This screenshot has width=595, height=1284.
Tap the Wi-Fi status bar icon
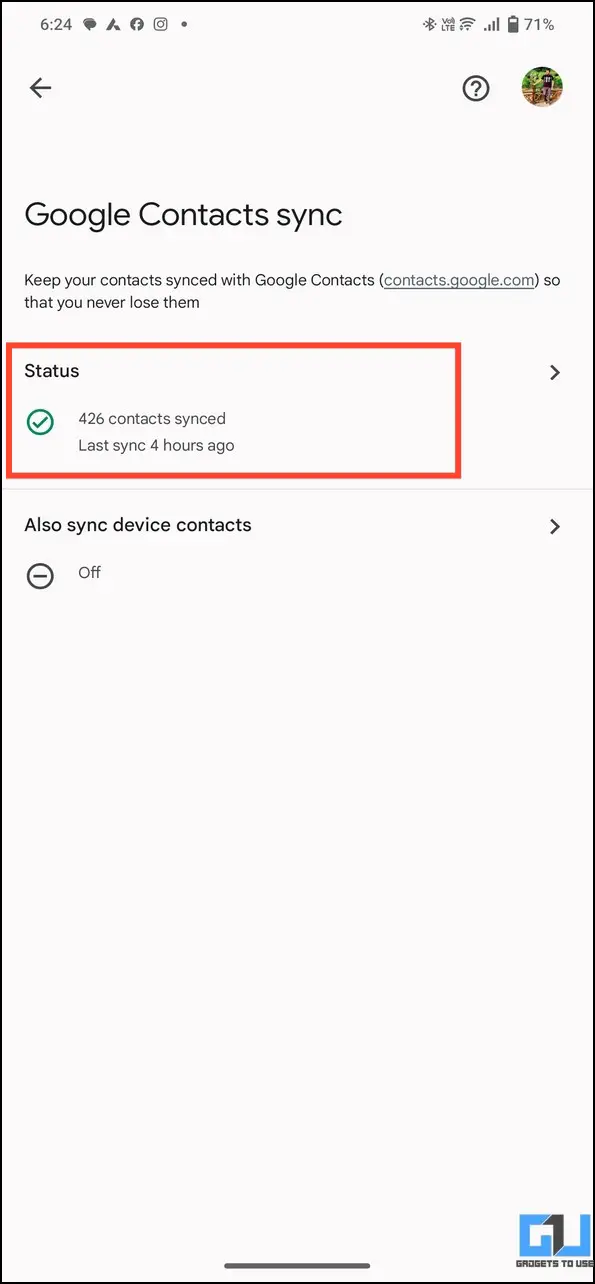[467, 24]
